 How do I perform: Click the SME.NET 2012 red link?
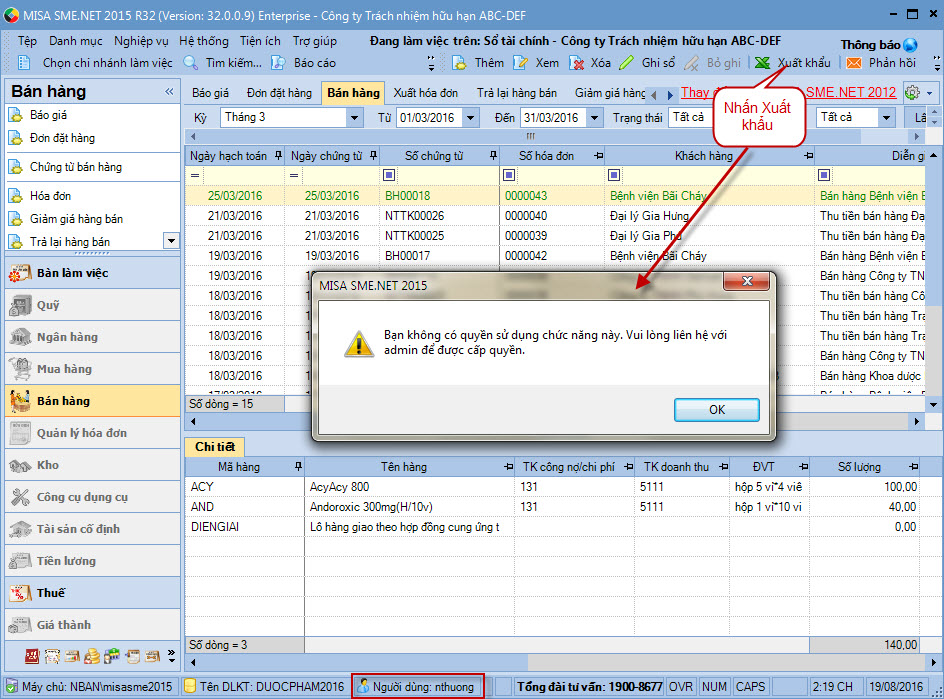click(x=851, y=92)
